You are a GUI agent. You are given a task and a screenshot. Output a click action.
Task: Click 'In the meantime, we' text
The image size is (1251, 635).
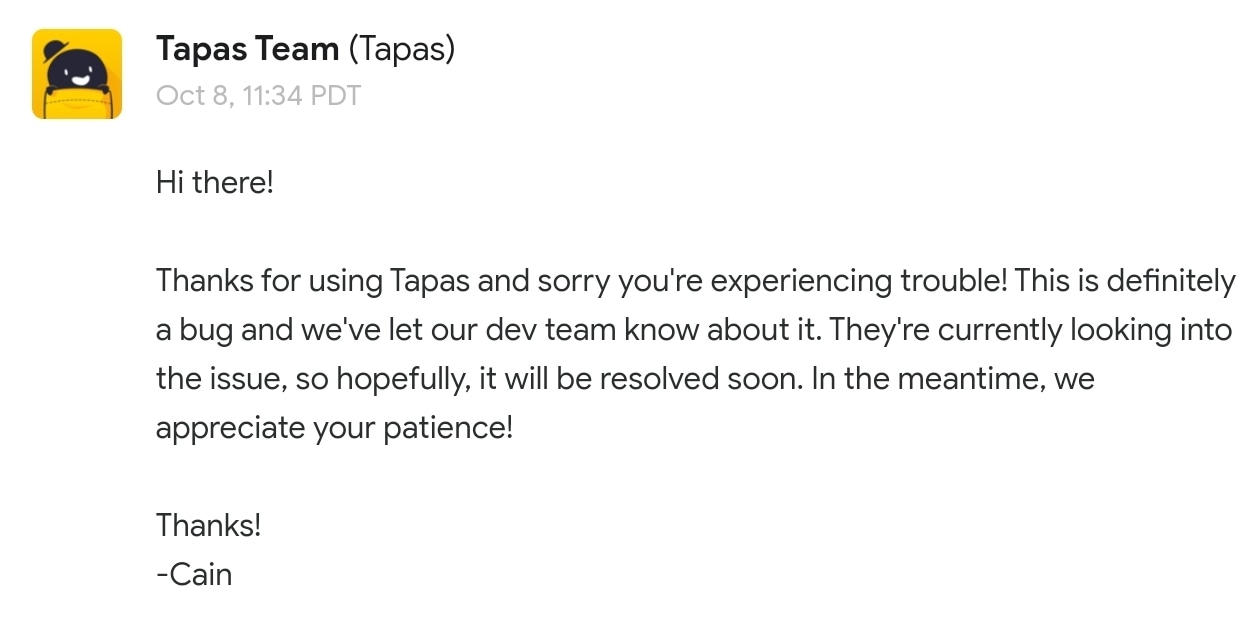[953, 380]
